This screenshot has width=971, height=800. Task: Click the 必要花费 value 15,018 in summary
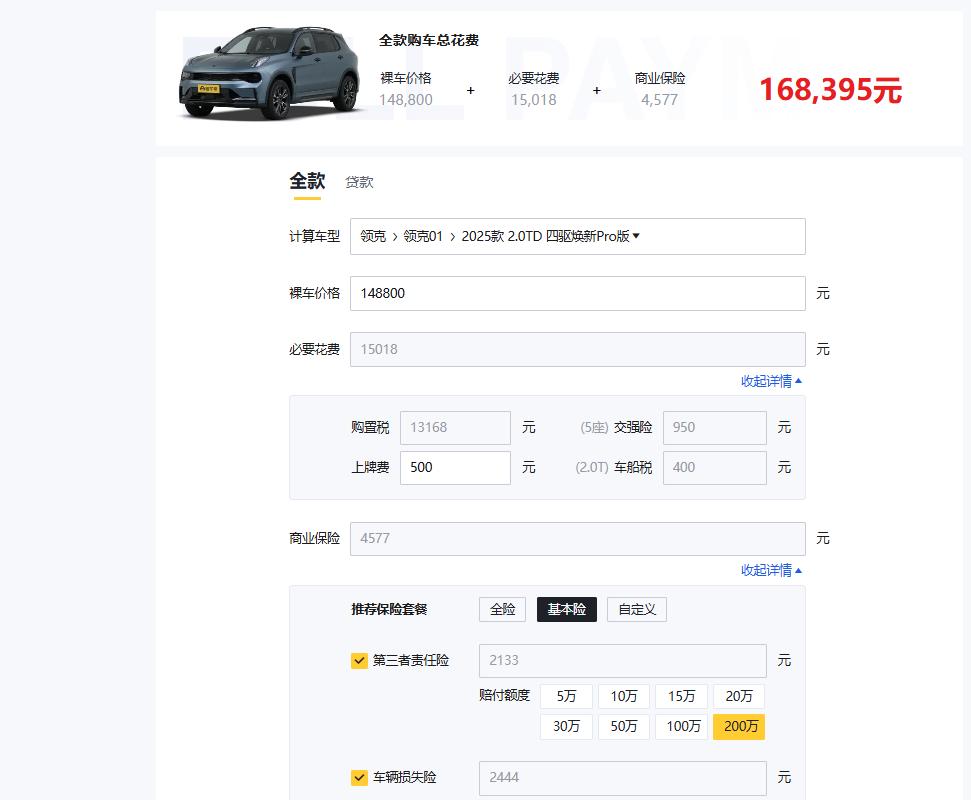tap(534, 100)
